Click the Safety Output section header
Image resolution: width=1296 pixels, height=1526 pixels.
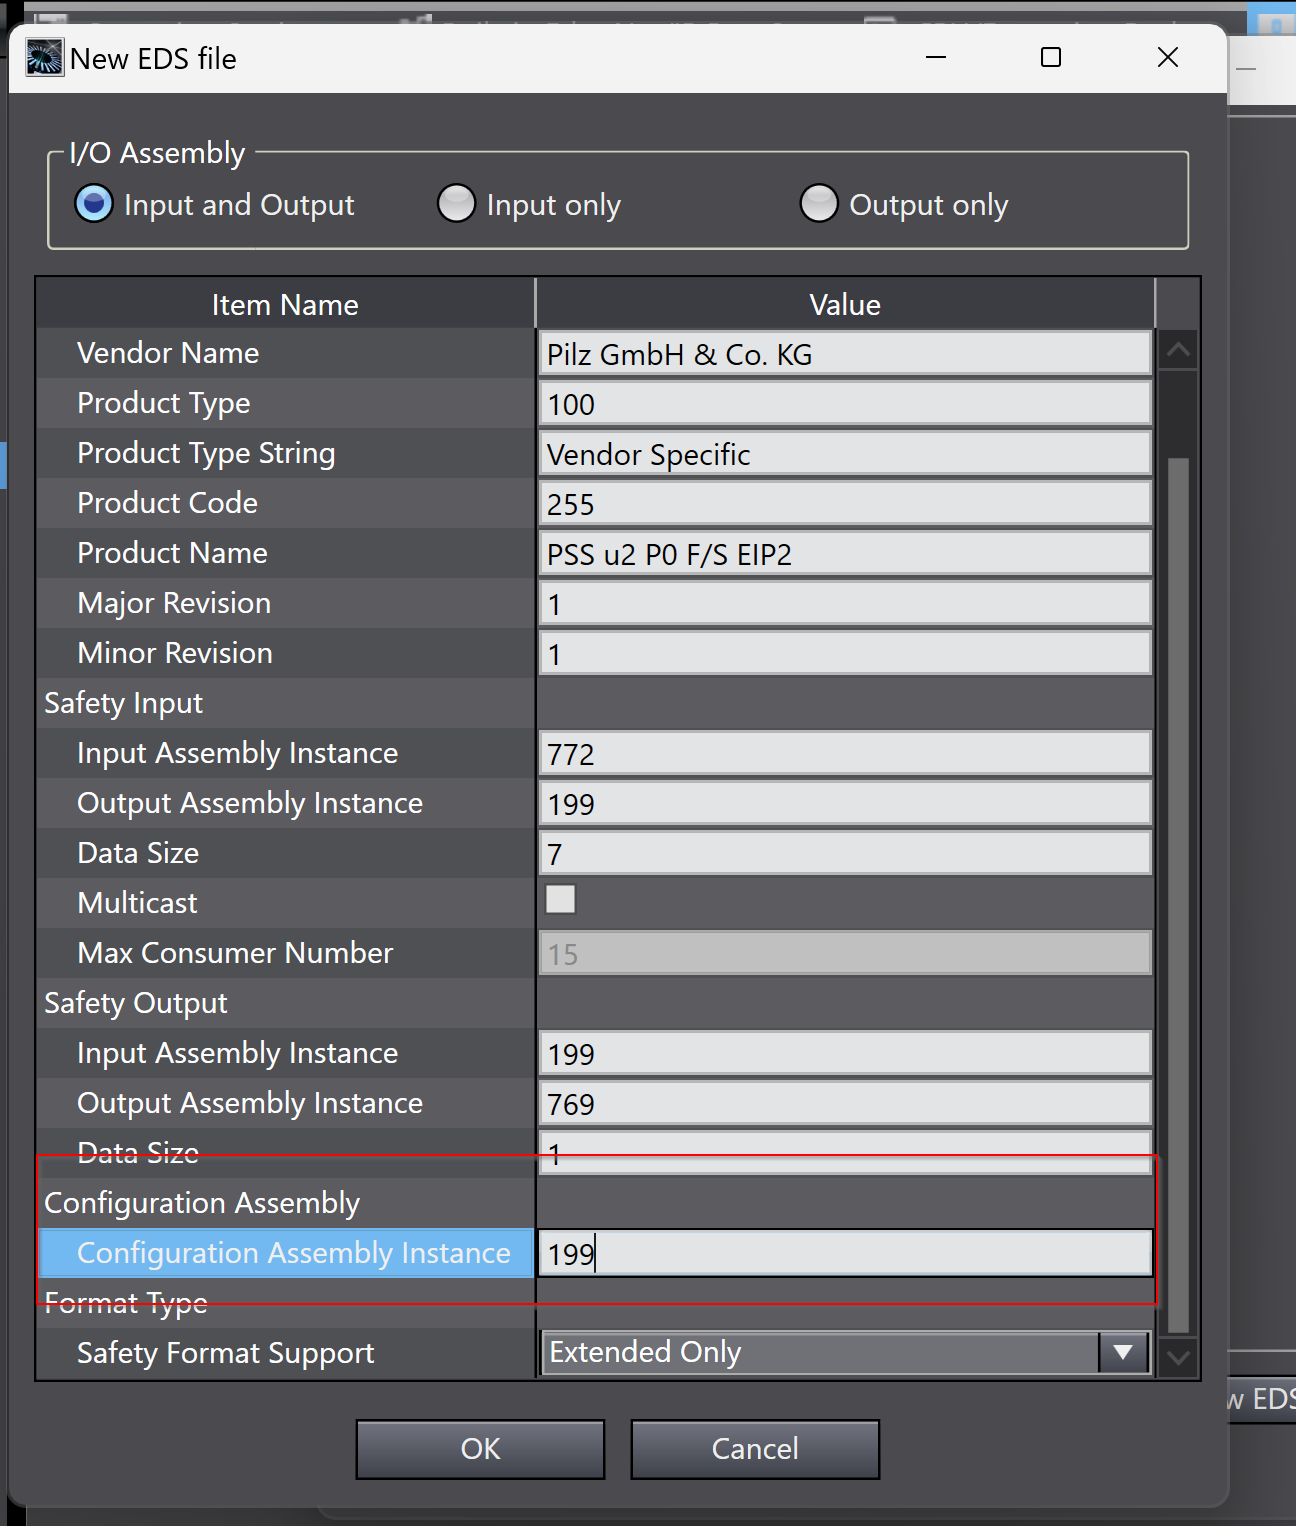[x=136, y=1003]
